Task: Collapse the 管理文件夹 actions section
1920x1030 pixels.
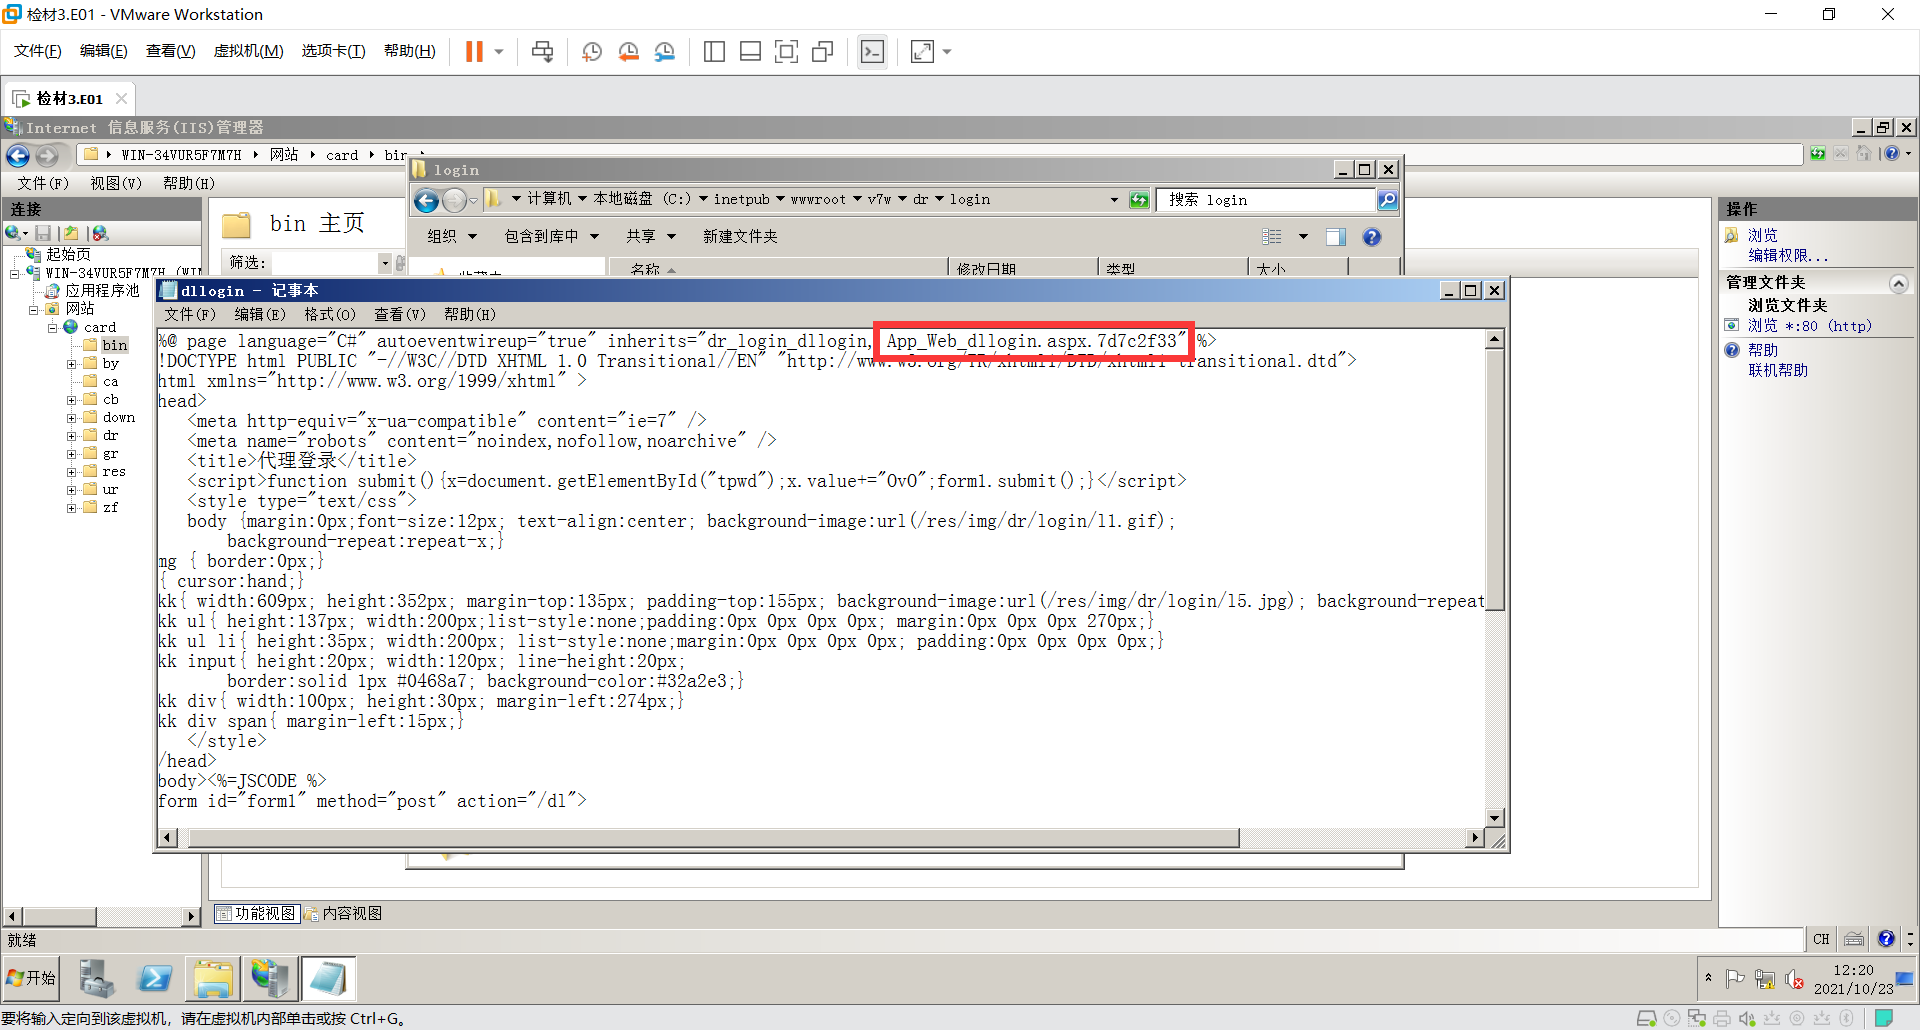Action: coord(1898,283)
